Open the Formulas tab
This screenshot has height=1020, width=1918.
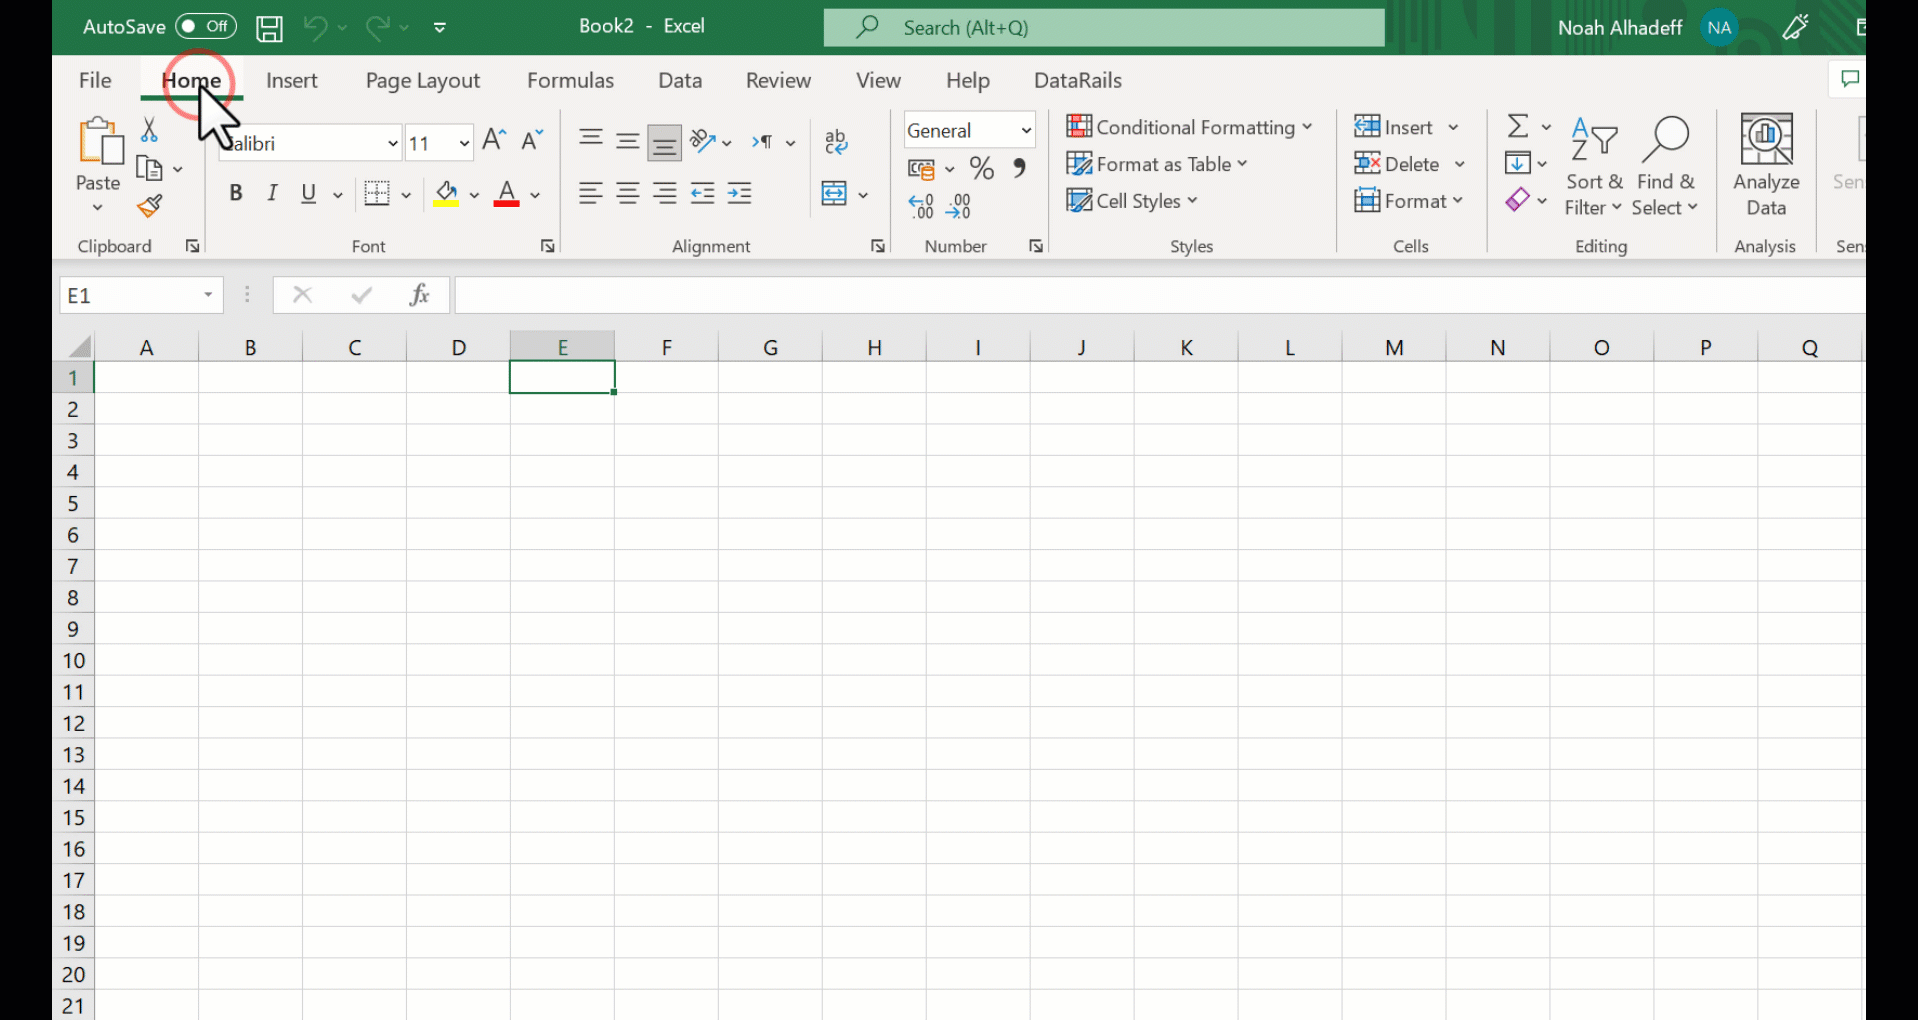[570, 80]
